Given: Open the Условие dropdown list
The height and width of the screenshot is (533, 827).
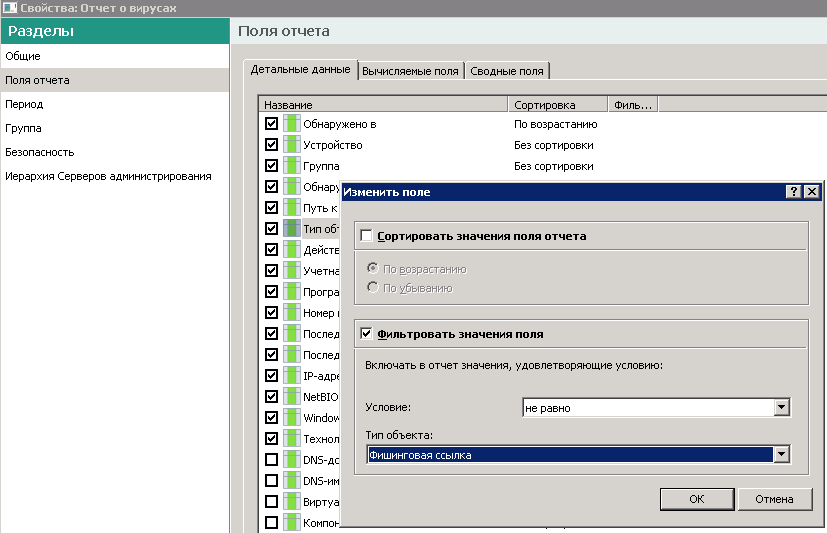Looking at the screenshot, I should 782,408.
